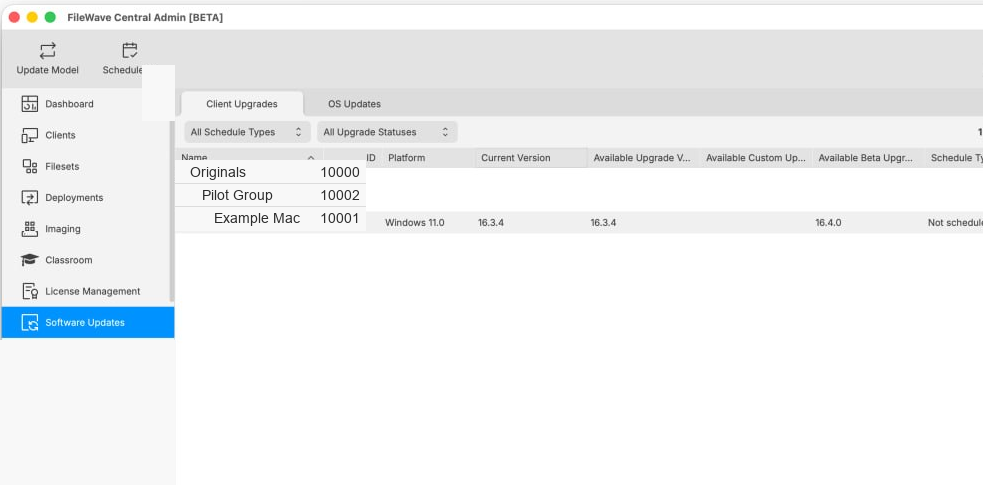Select the Originals group row

pyautogui.click(x=270, y=172)
